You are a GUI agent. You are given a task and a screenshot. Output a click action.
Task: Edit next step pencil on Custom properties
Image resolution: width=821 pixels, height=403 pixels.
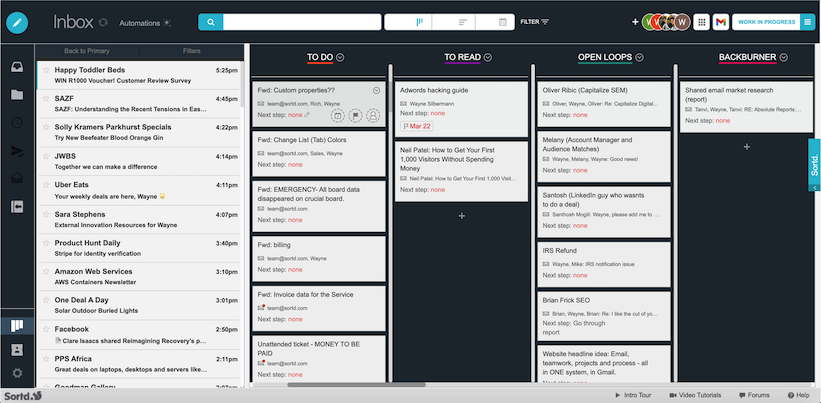pyautogui.click(x=307, y=115)
